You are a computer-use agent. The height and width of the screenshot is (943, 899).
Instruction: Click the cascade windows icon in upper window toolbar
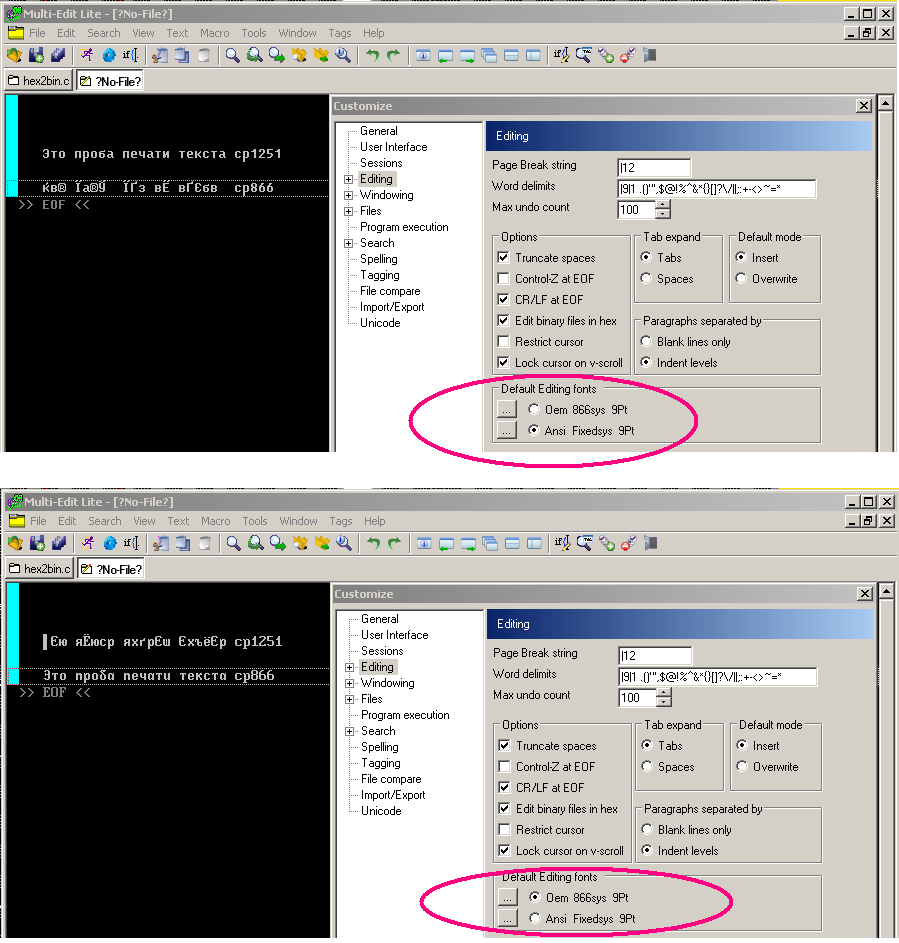pos(489,56)
